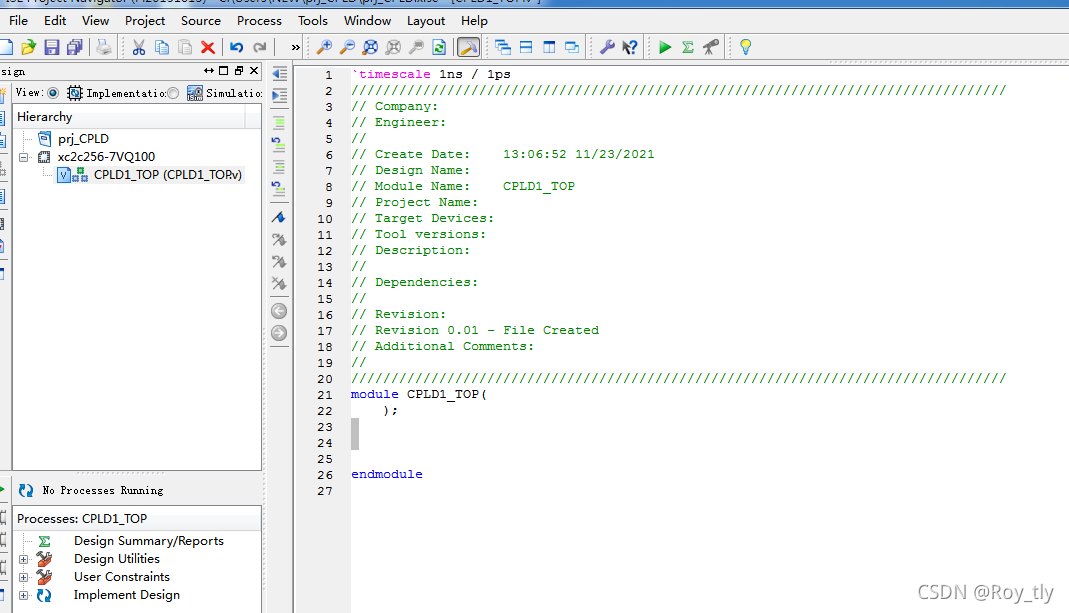1069x613 pixels.
Task: Select the Implementation view radio button
Action: pyautogui.click(x=53, y=93)
